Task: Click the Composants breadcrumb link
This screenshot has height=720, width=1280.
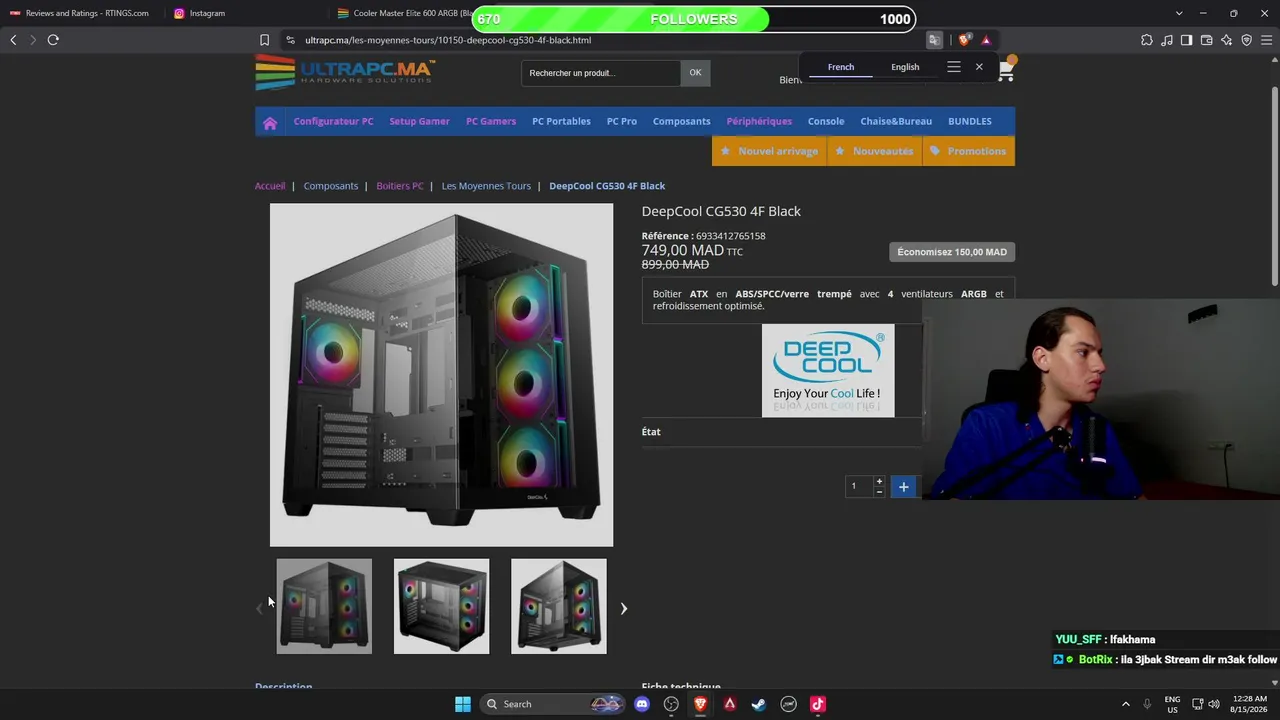Action: tap(331, 186)
